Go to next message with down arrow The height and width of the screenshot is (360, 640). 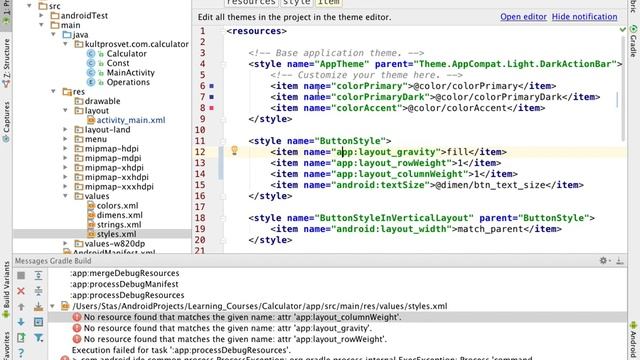21,322
